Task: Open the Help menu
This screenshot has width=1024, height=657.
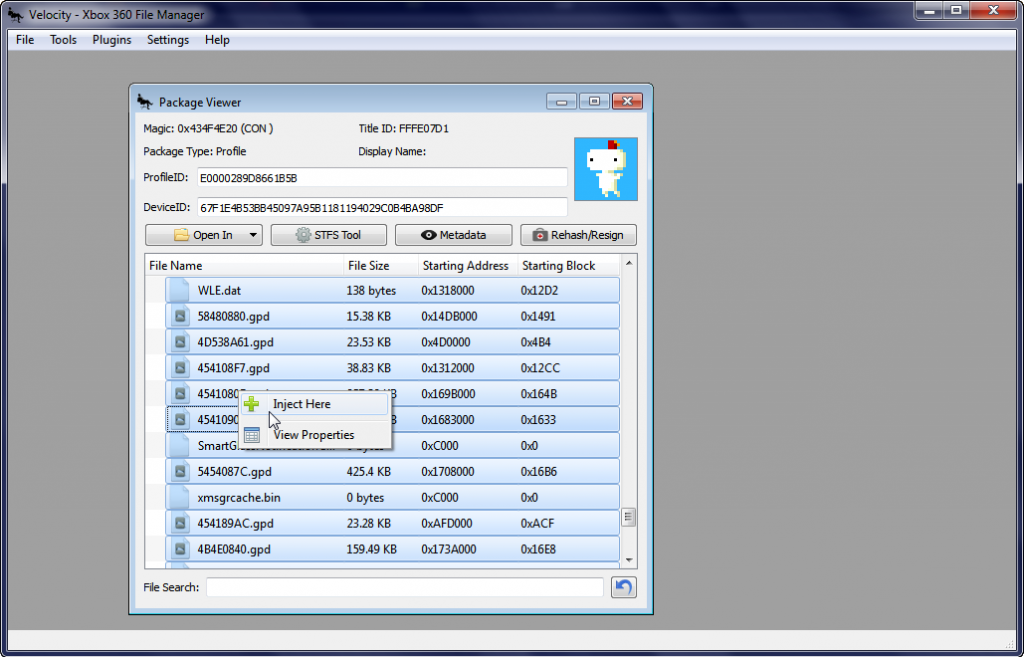Action: (217, 40)
